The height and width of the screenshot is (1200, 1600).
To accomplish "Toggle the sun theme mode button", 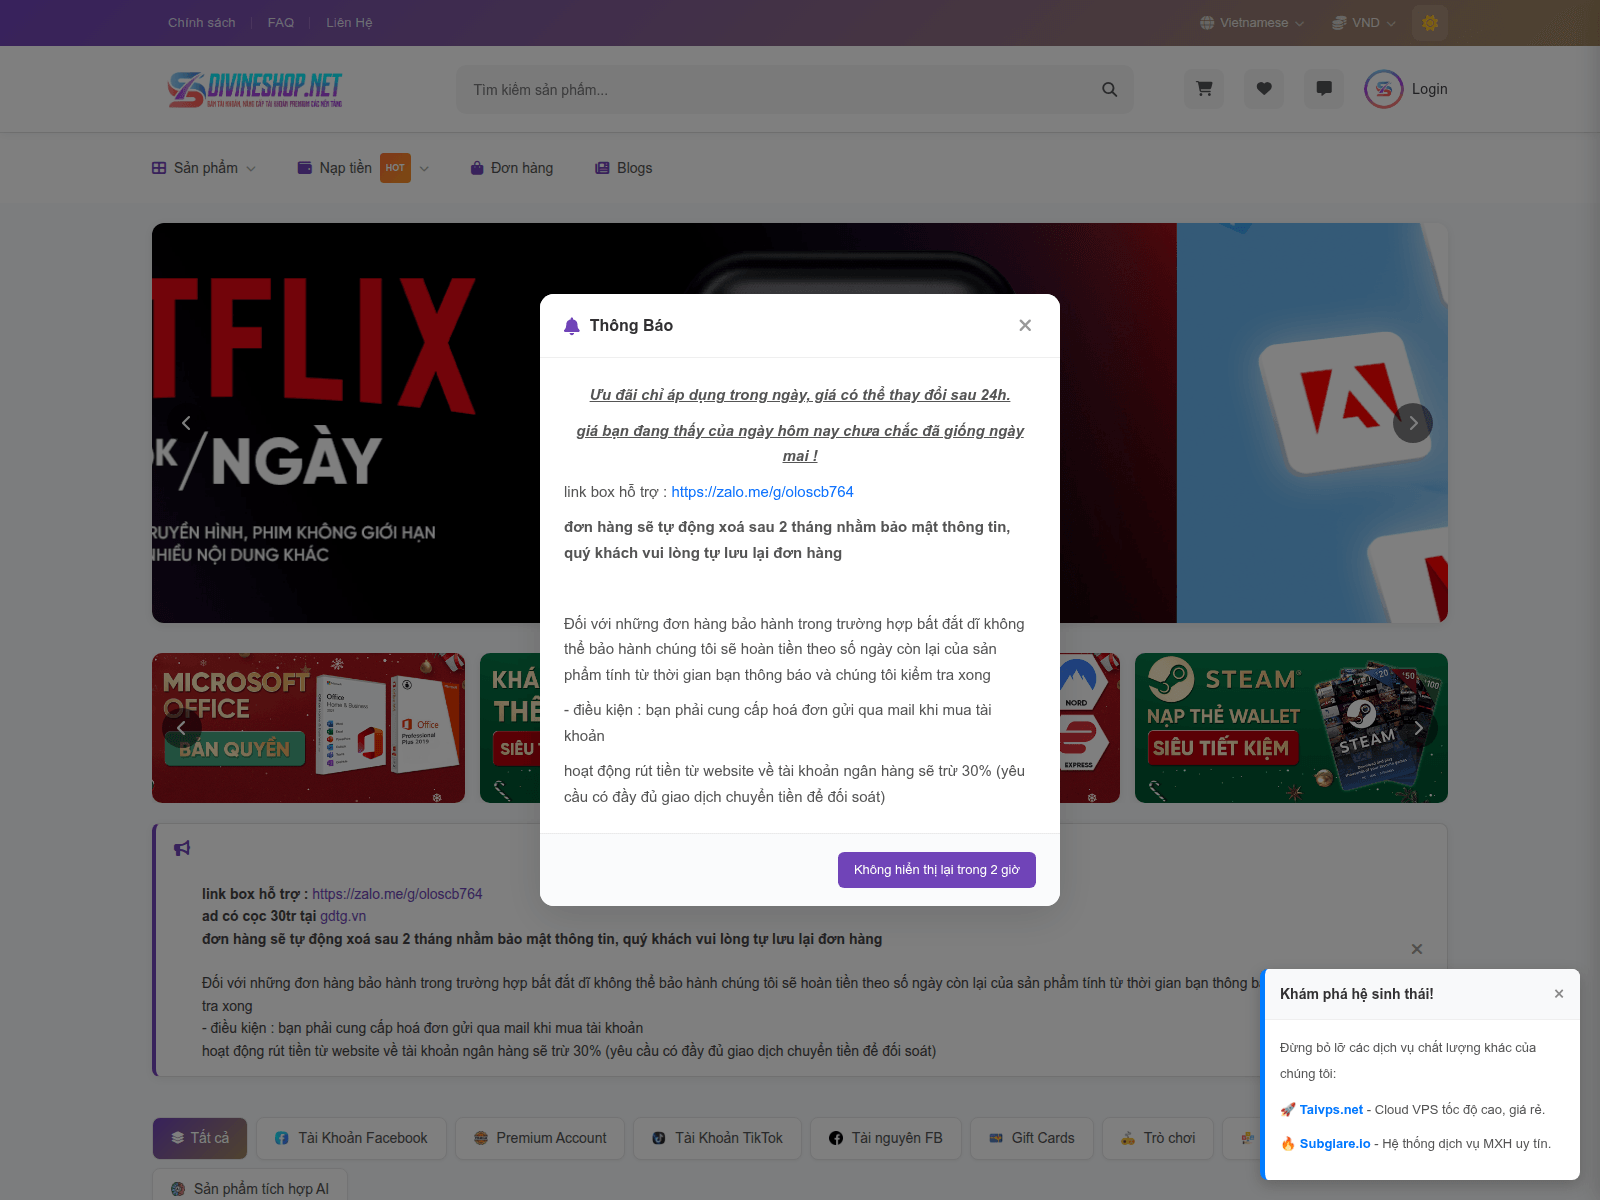I will click(x=1430, y=22).
